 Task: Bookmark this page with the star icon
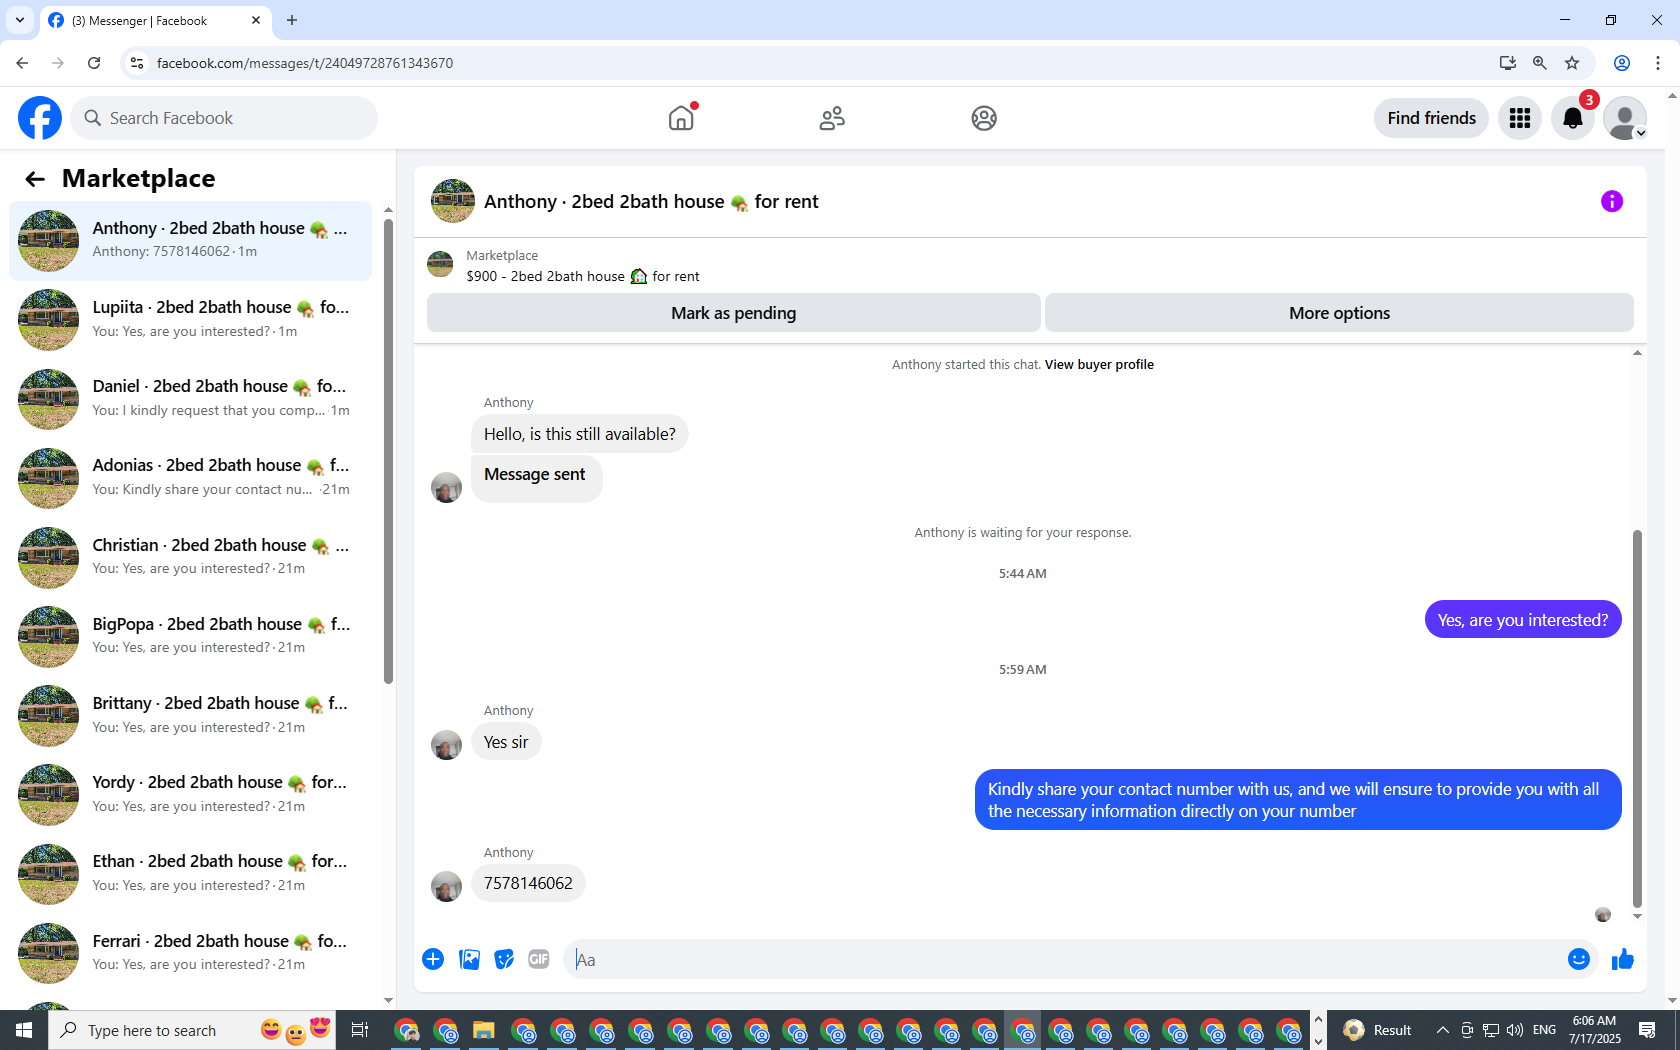(1572, 63)
